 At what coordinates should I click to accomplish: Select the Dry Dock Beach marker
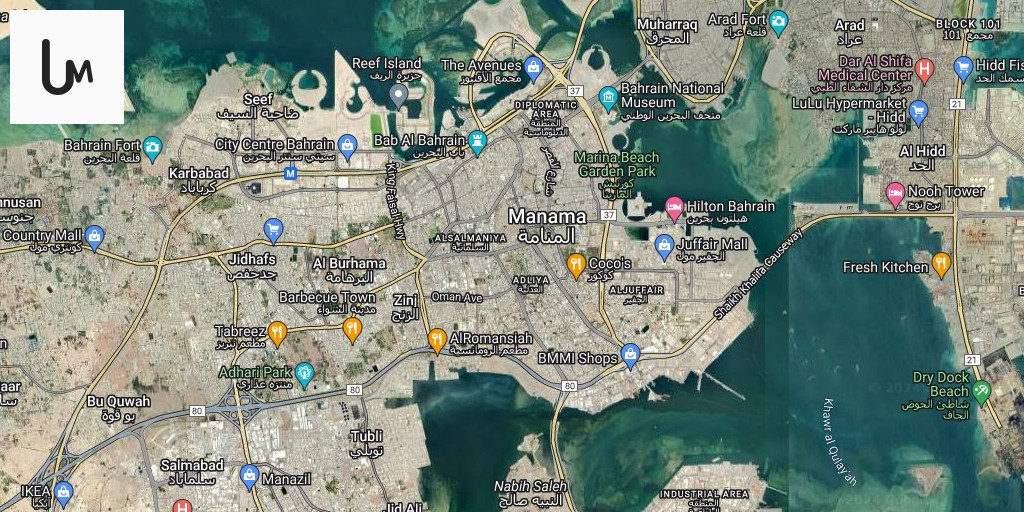pos(982,391)
